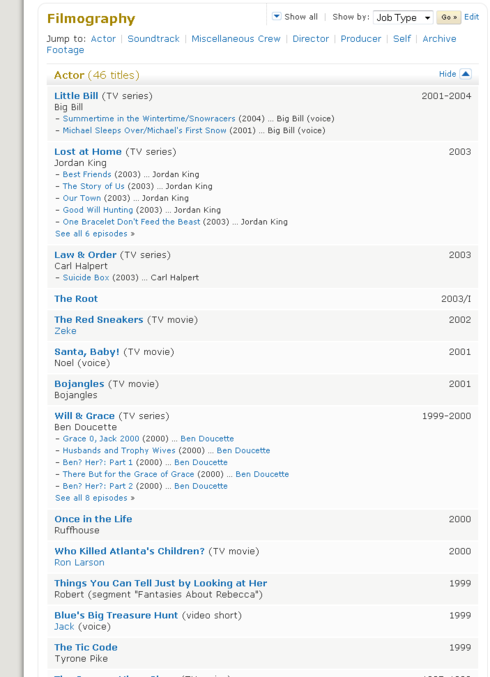Jump to the Miscellaneous Crew section
Viewport: 490px width, 677px height.
(236, 39)
